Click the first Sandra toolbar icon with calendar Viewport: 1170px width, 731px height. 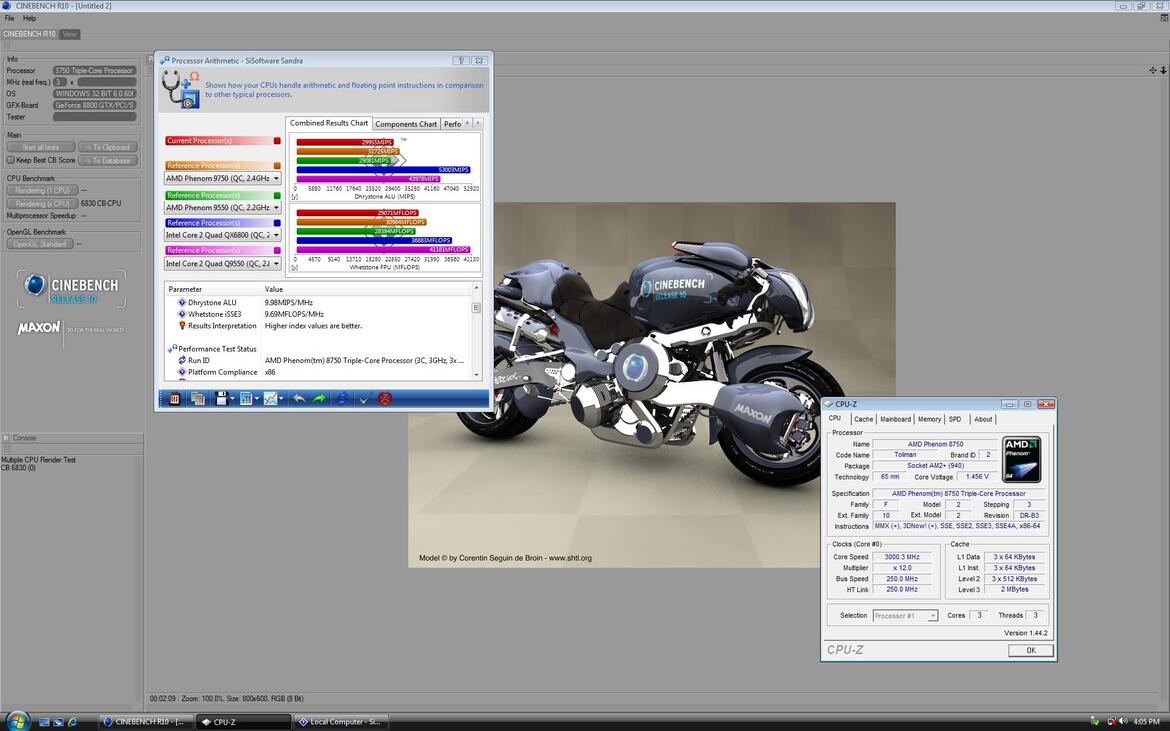click(174, 399)
